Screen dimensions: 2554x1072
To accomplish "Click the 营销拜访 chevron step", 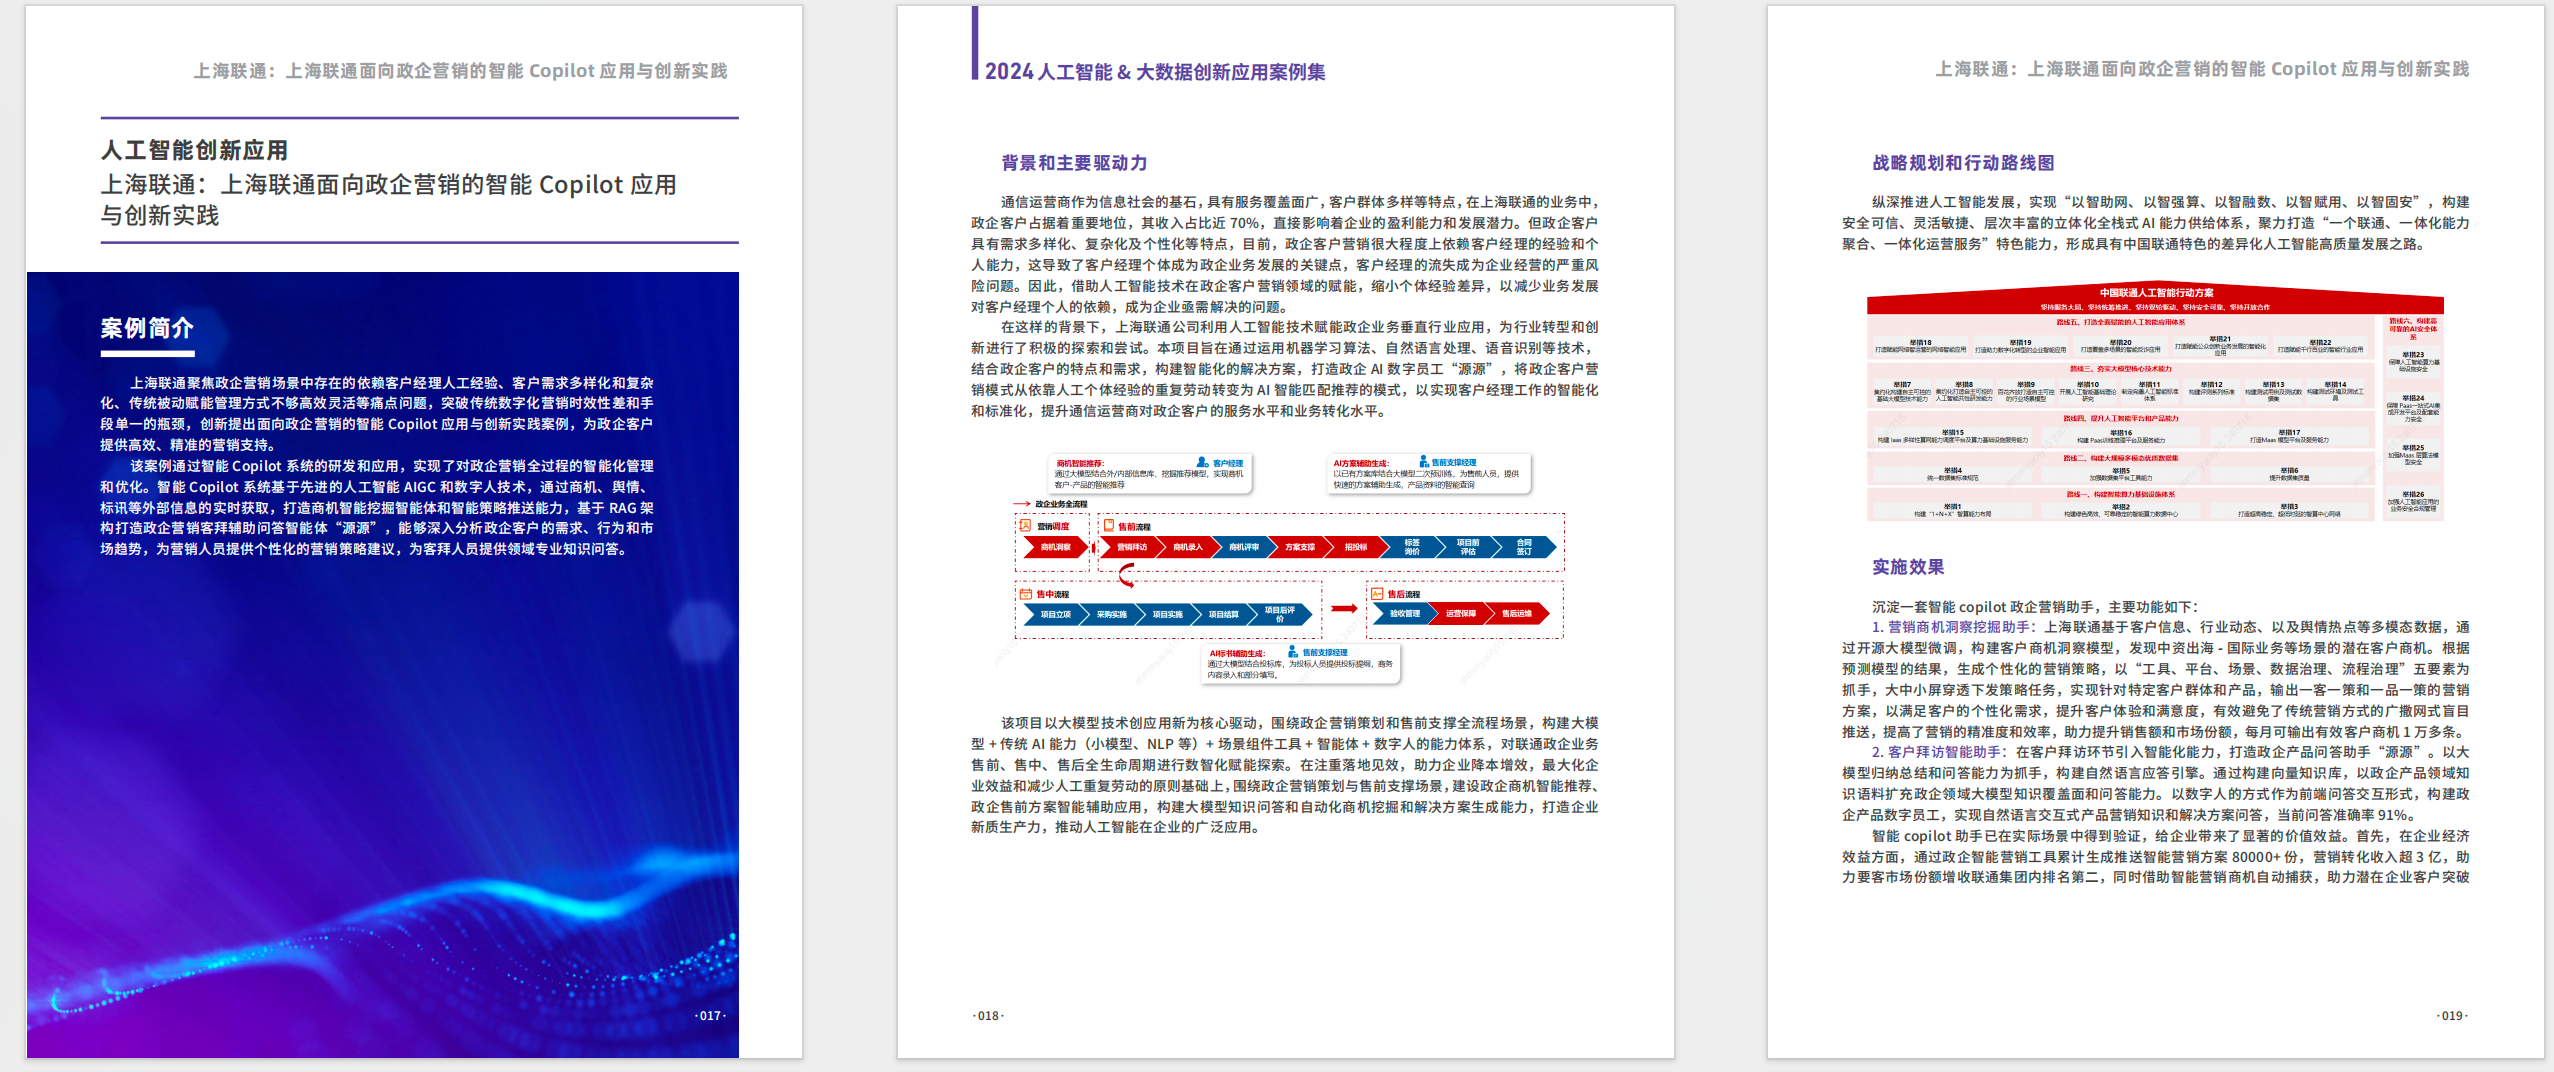I will [1132, 547].
